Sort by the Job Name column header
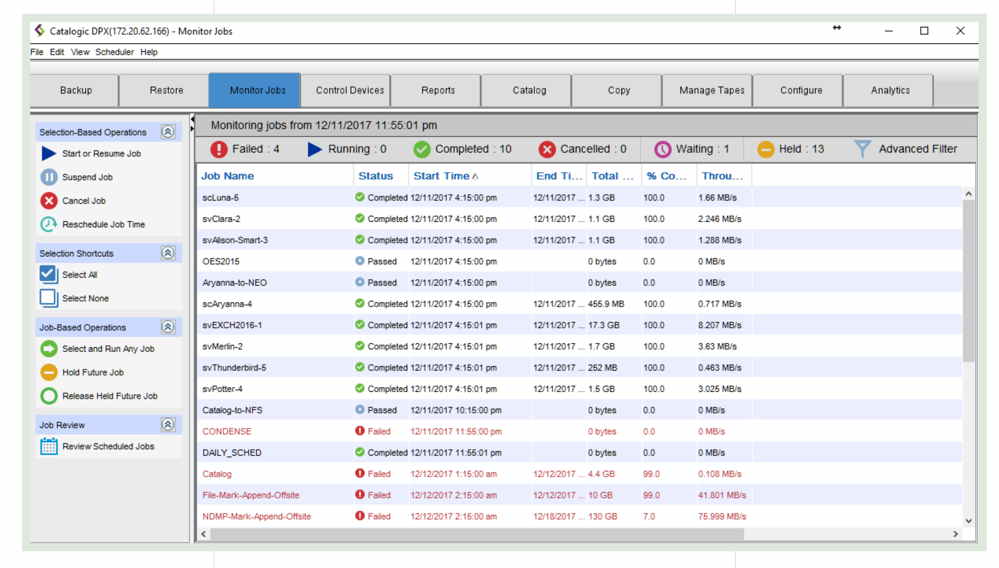 coord(275,176)
